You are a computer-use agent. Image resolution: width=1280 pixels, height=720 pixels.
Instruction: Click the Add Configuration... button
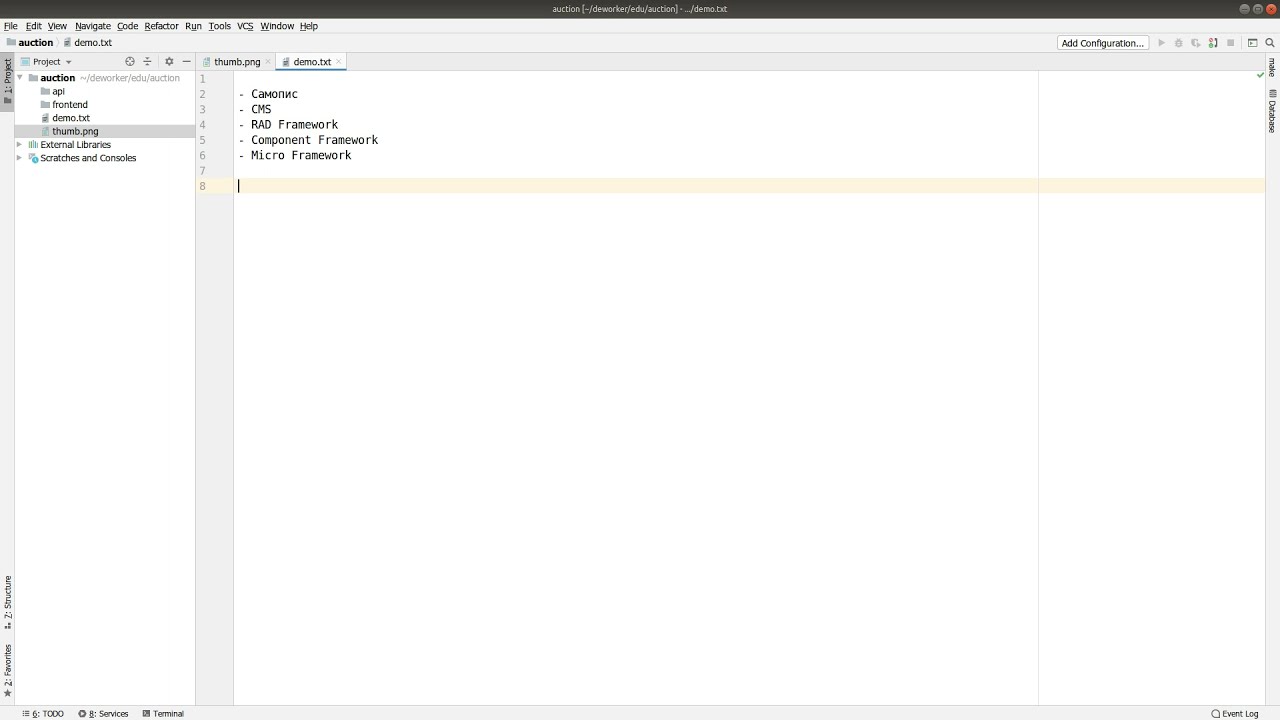point(1102,43)
